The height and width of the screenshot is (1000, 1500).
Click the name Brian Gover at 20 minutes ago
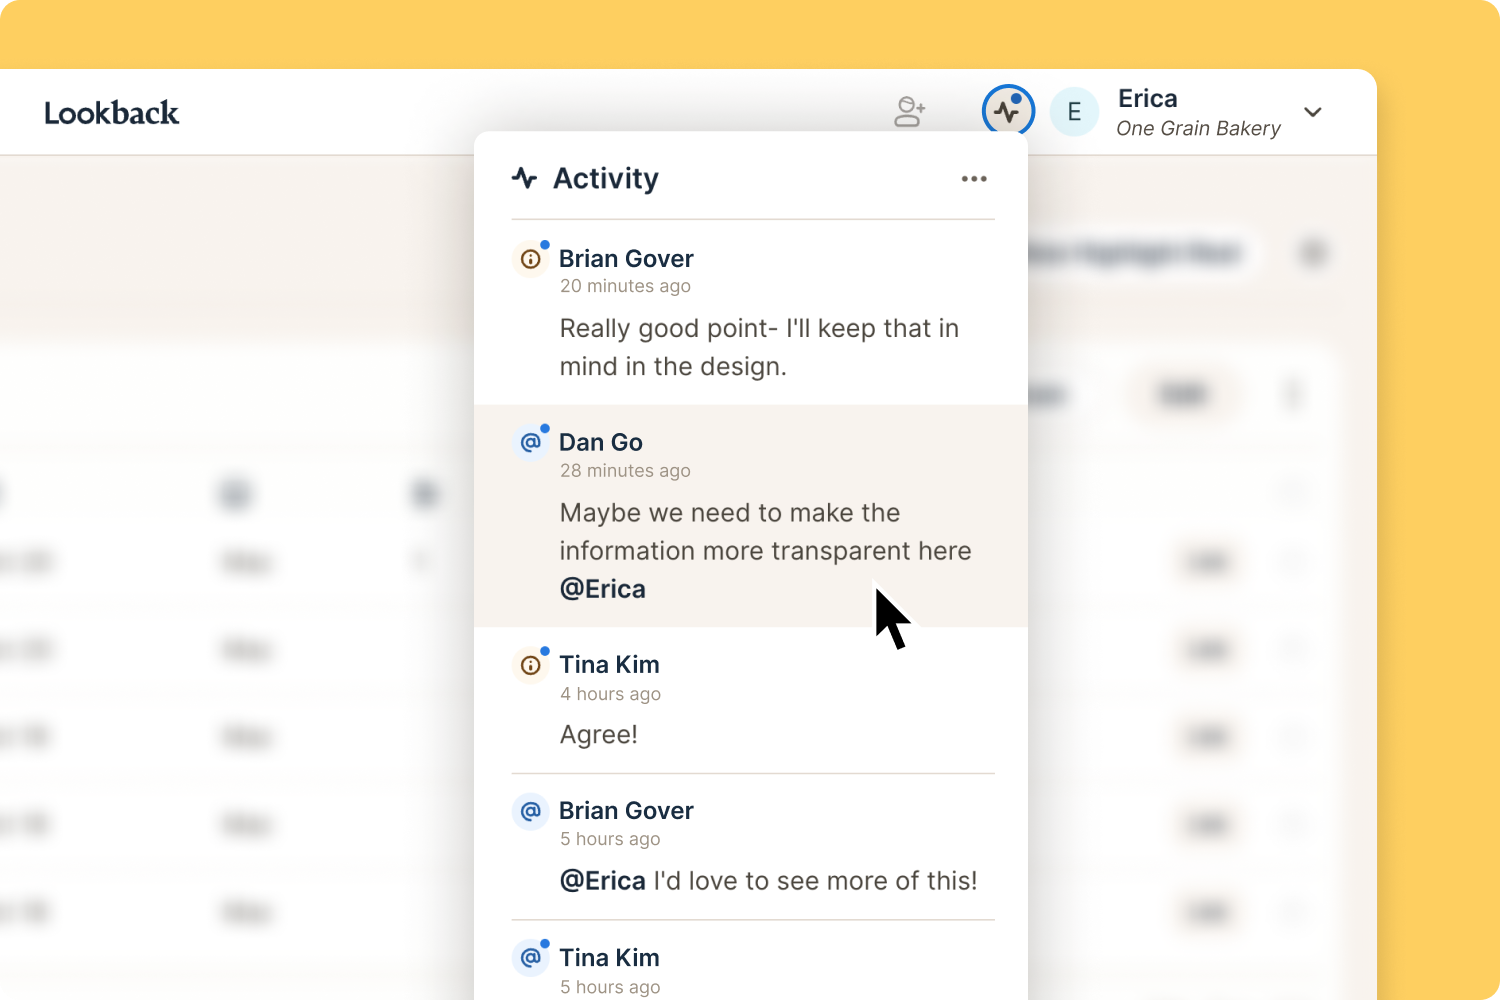pyautogui.click(x=626, y=258)
